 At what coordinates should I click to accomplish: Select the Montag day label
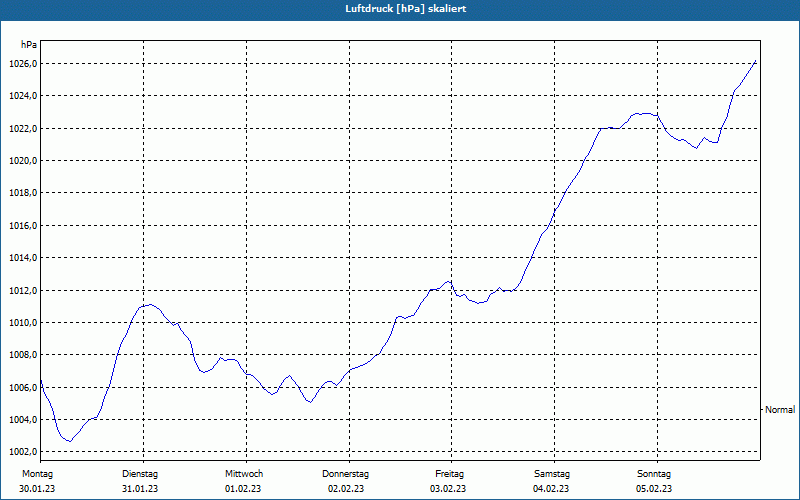[37, 474]
